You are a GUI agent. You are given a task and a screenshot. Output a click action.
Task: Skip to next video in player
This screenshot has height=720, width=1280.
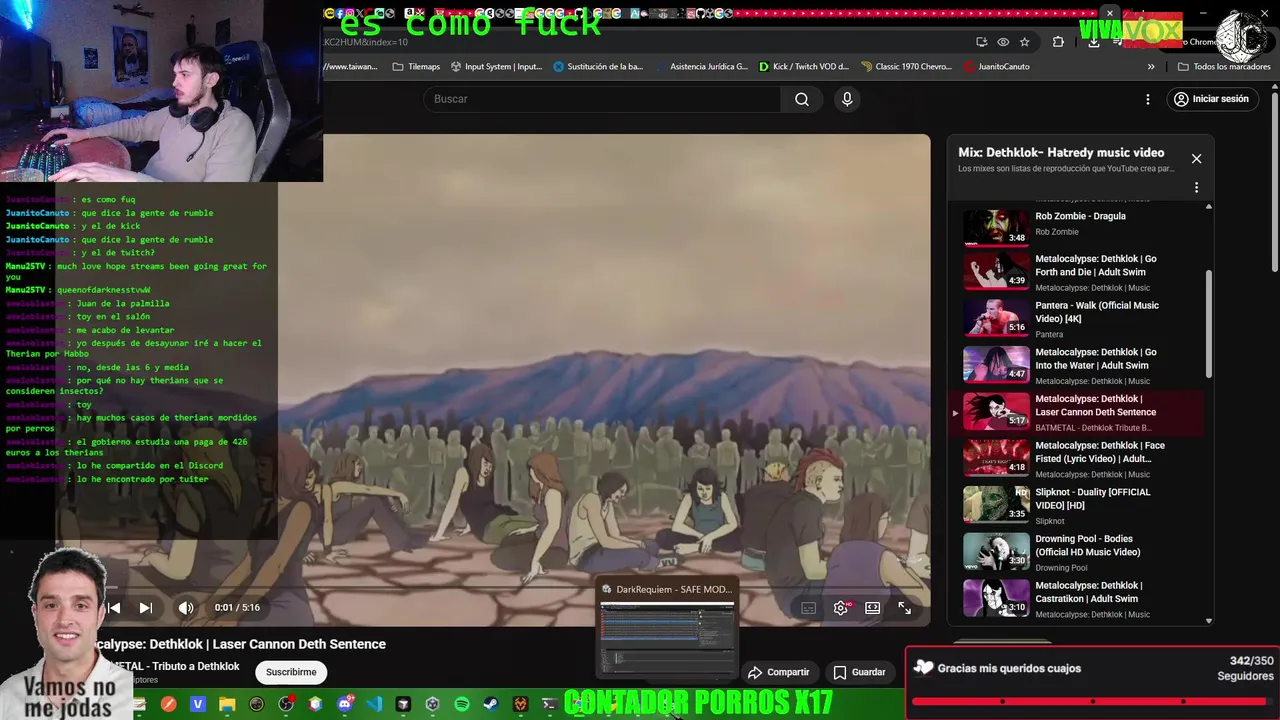146,607
